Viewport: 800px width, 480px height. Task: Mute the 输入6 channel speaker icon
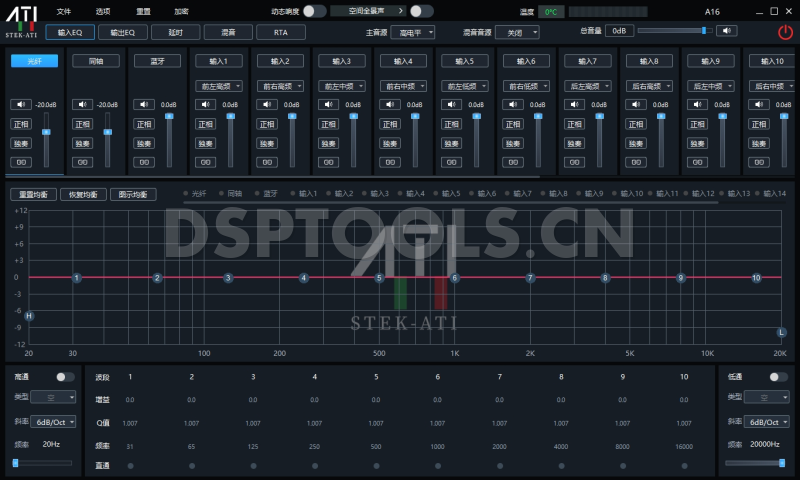click(513, 105)
